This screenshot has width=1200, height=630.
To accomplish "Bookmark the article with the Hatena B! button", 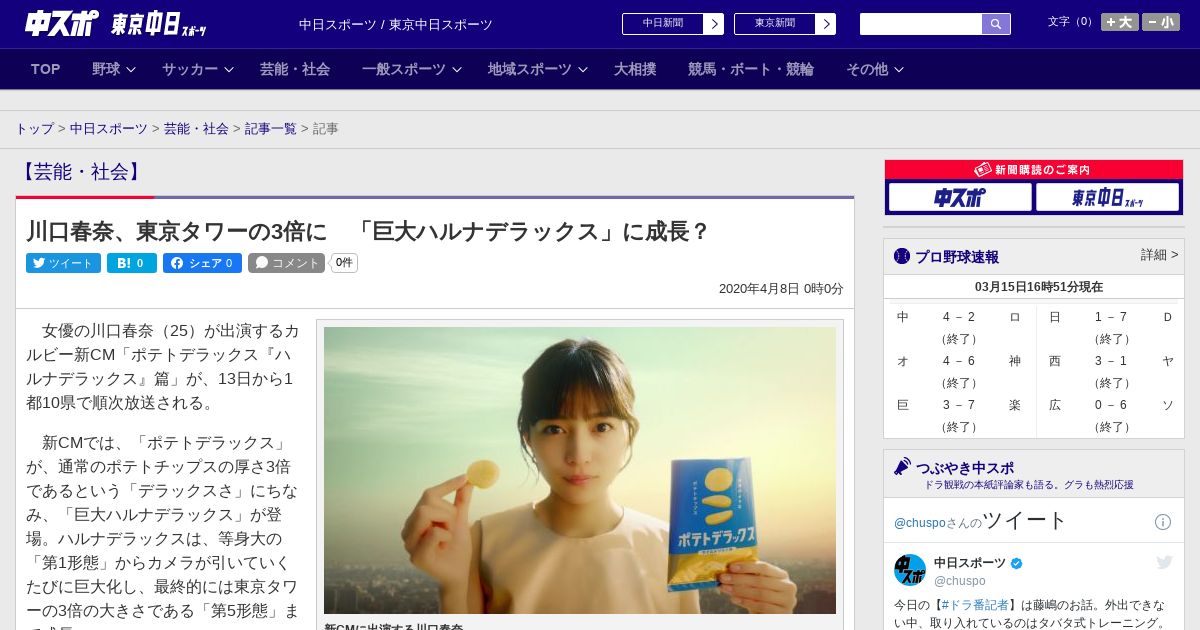I will 132,263.
